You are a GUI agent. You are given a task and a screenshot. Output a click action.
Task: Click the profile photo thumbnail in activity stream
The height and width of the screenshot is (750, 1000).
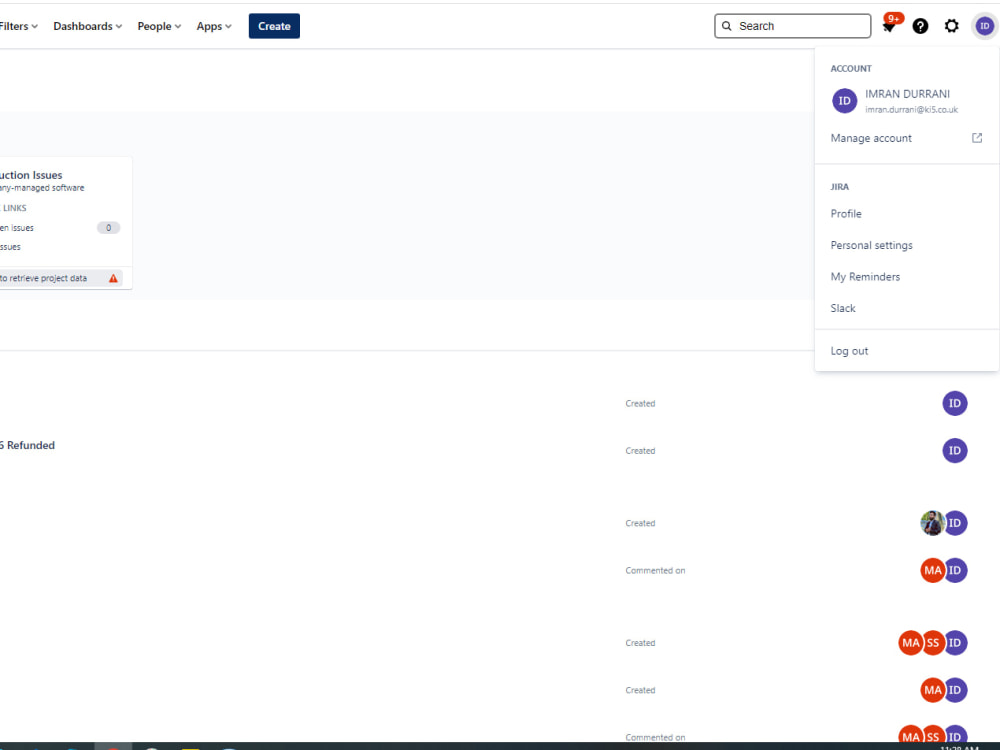931,522
